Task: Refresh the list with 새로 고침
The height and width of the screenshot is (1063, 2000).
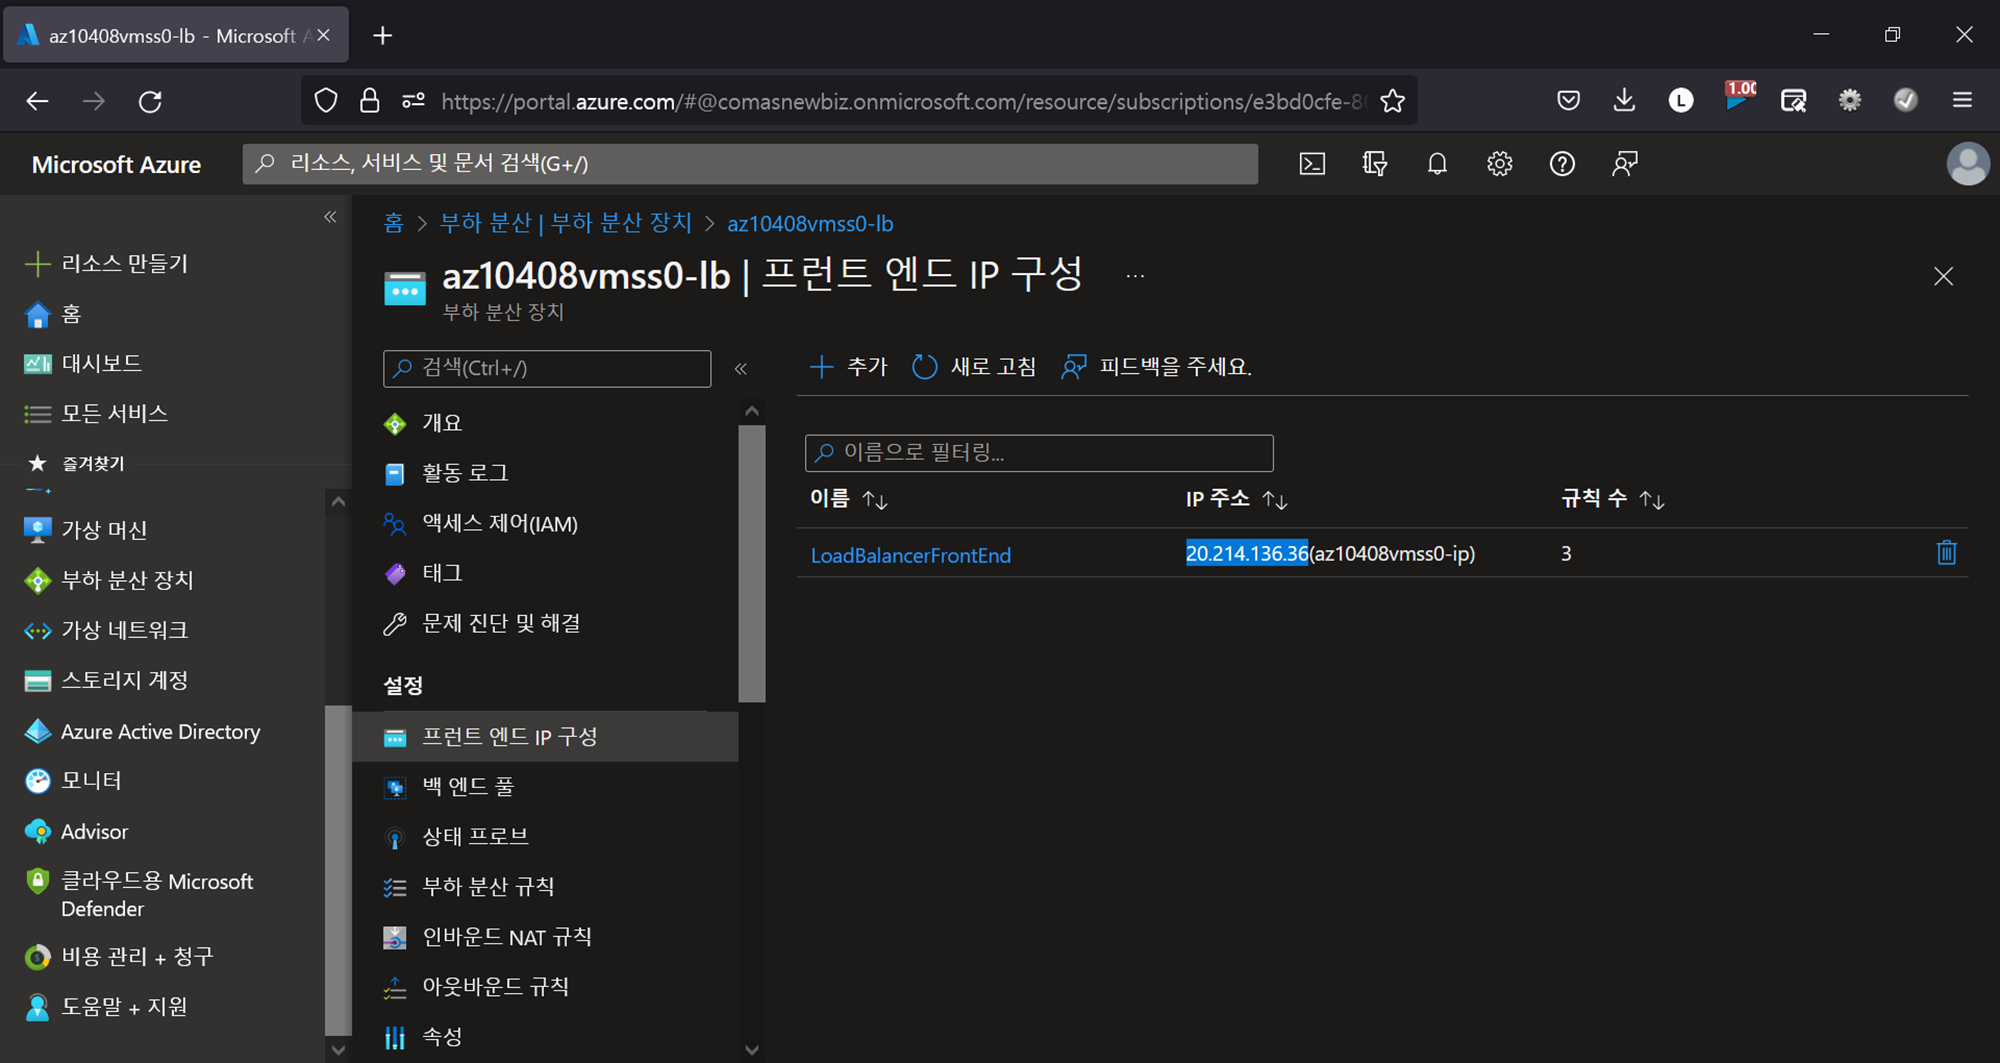Action: [x=974, y=367]
